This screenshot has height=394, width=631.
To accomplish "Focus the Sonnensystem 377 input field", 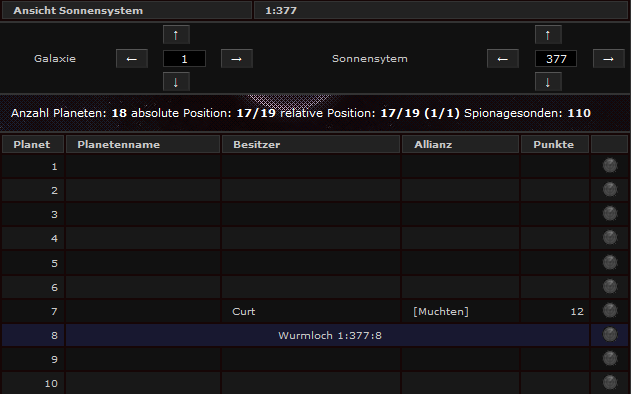I will tap(556, 59).
